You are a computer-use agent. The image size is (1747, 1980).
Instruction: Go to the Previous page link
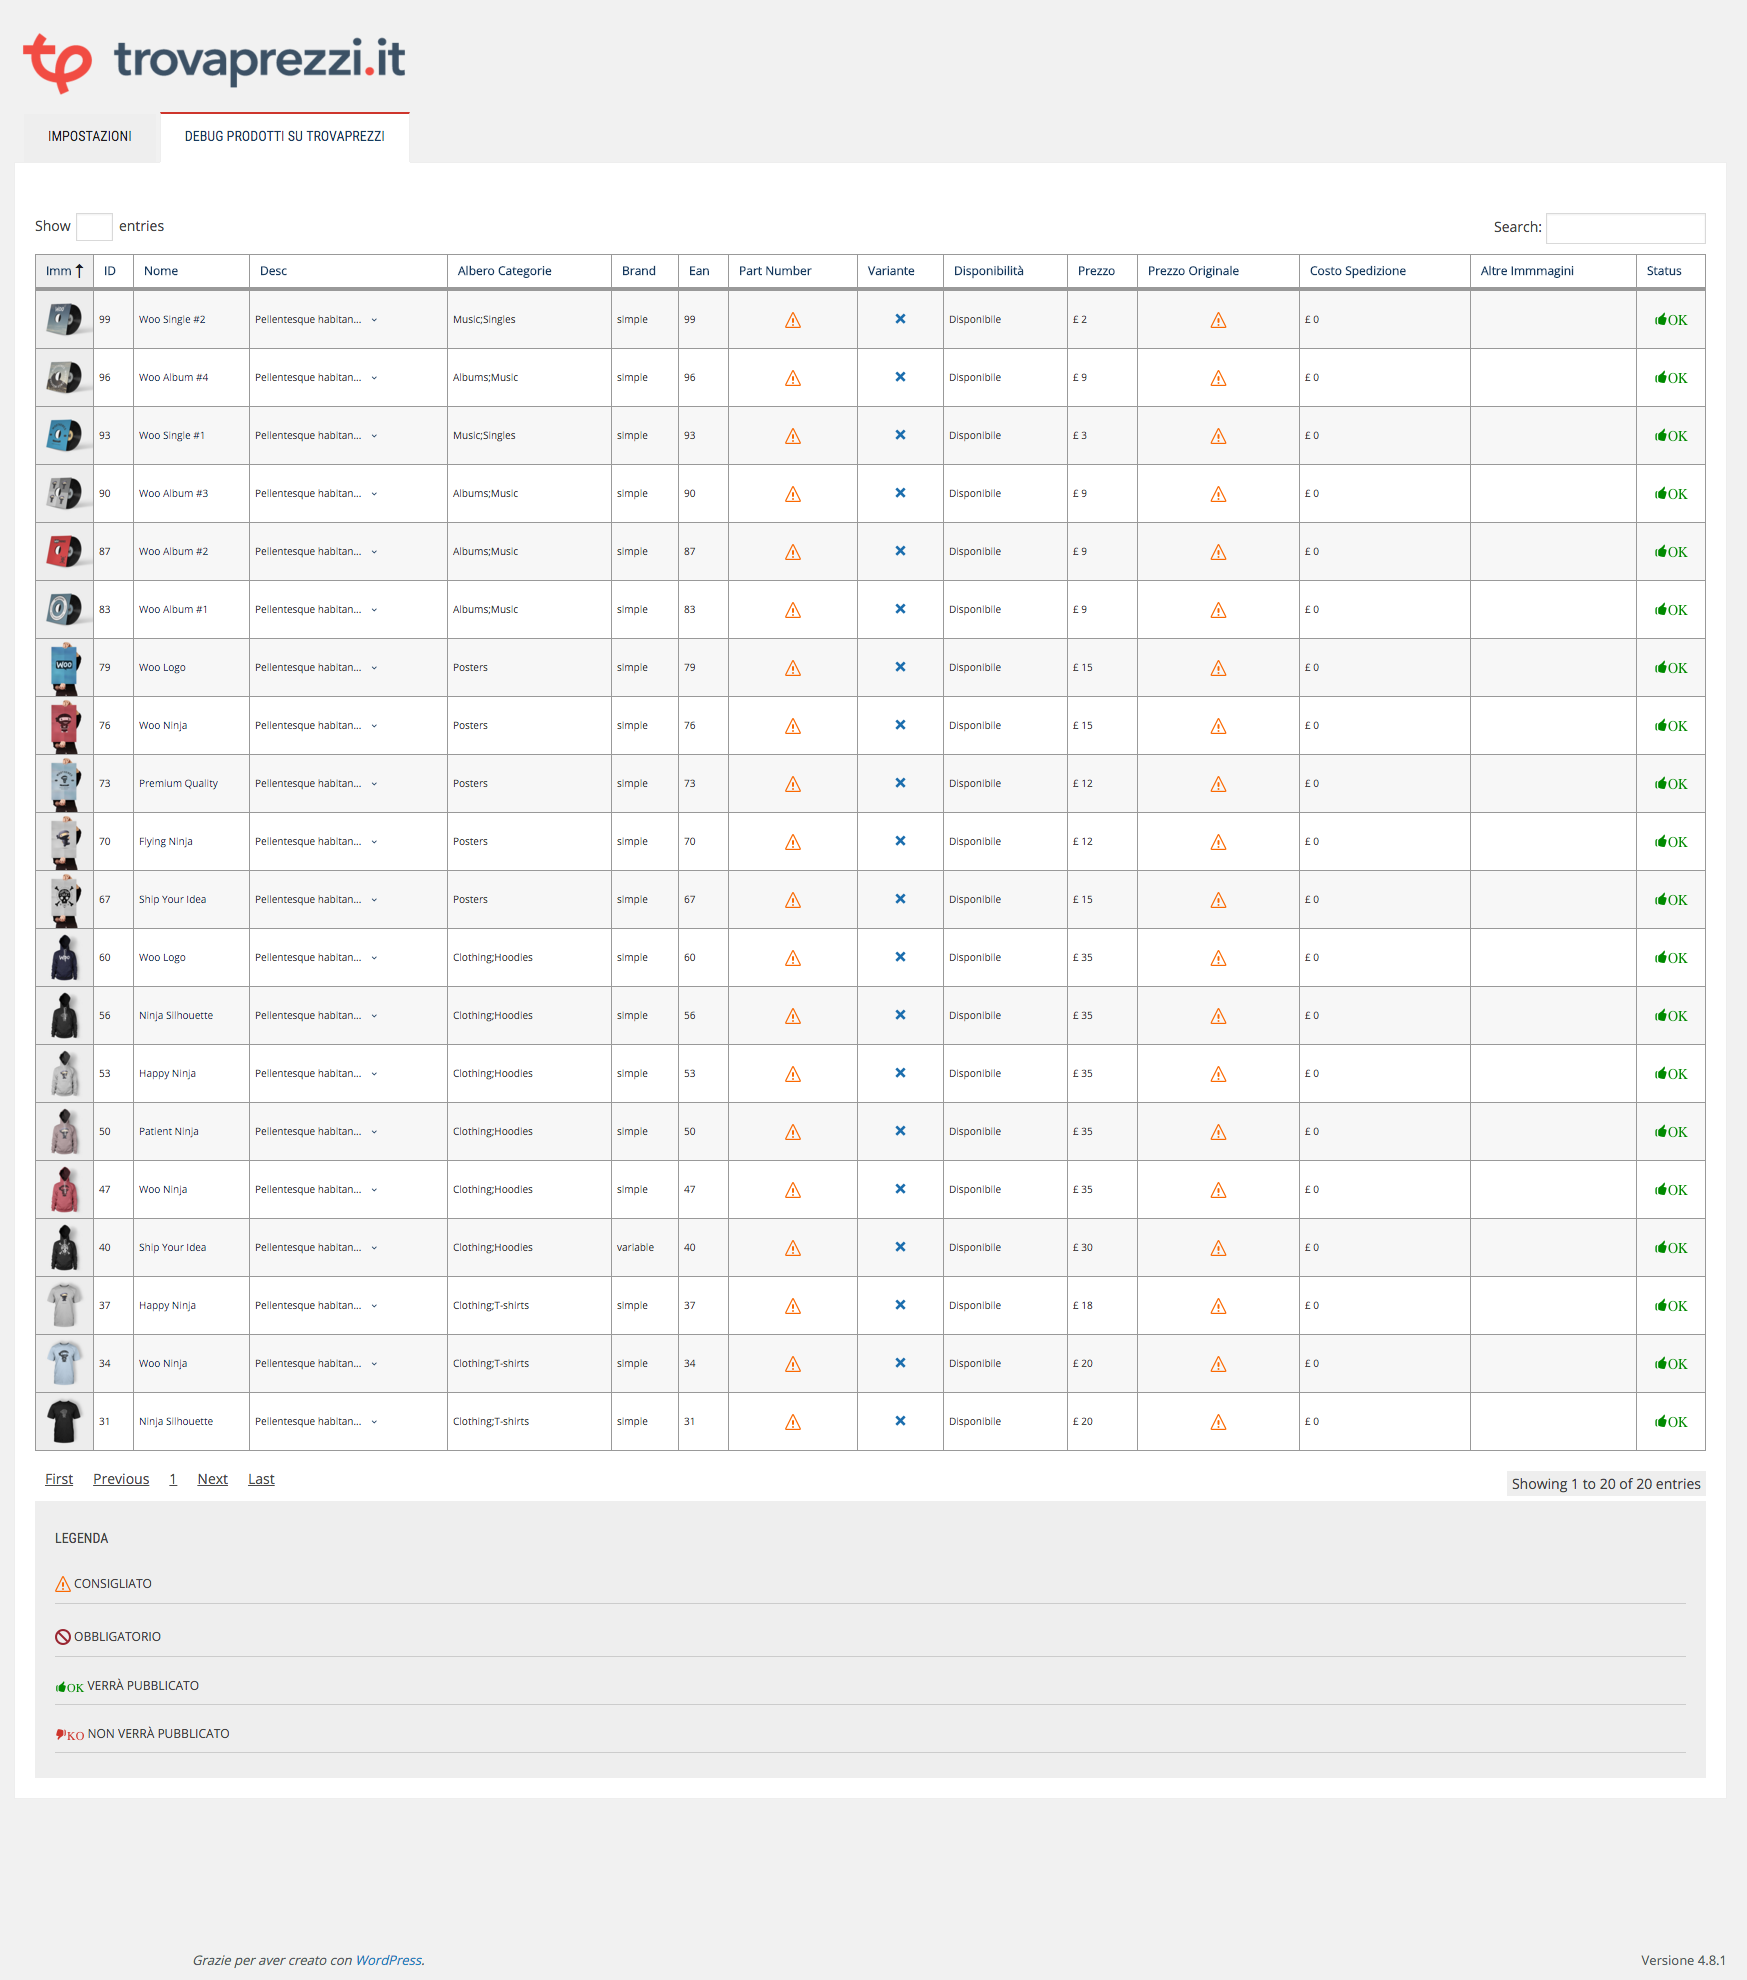pyautogui.click(x=121, y=1479)
